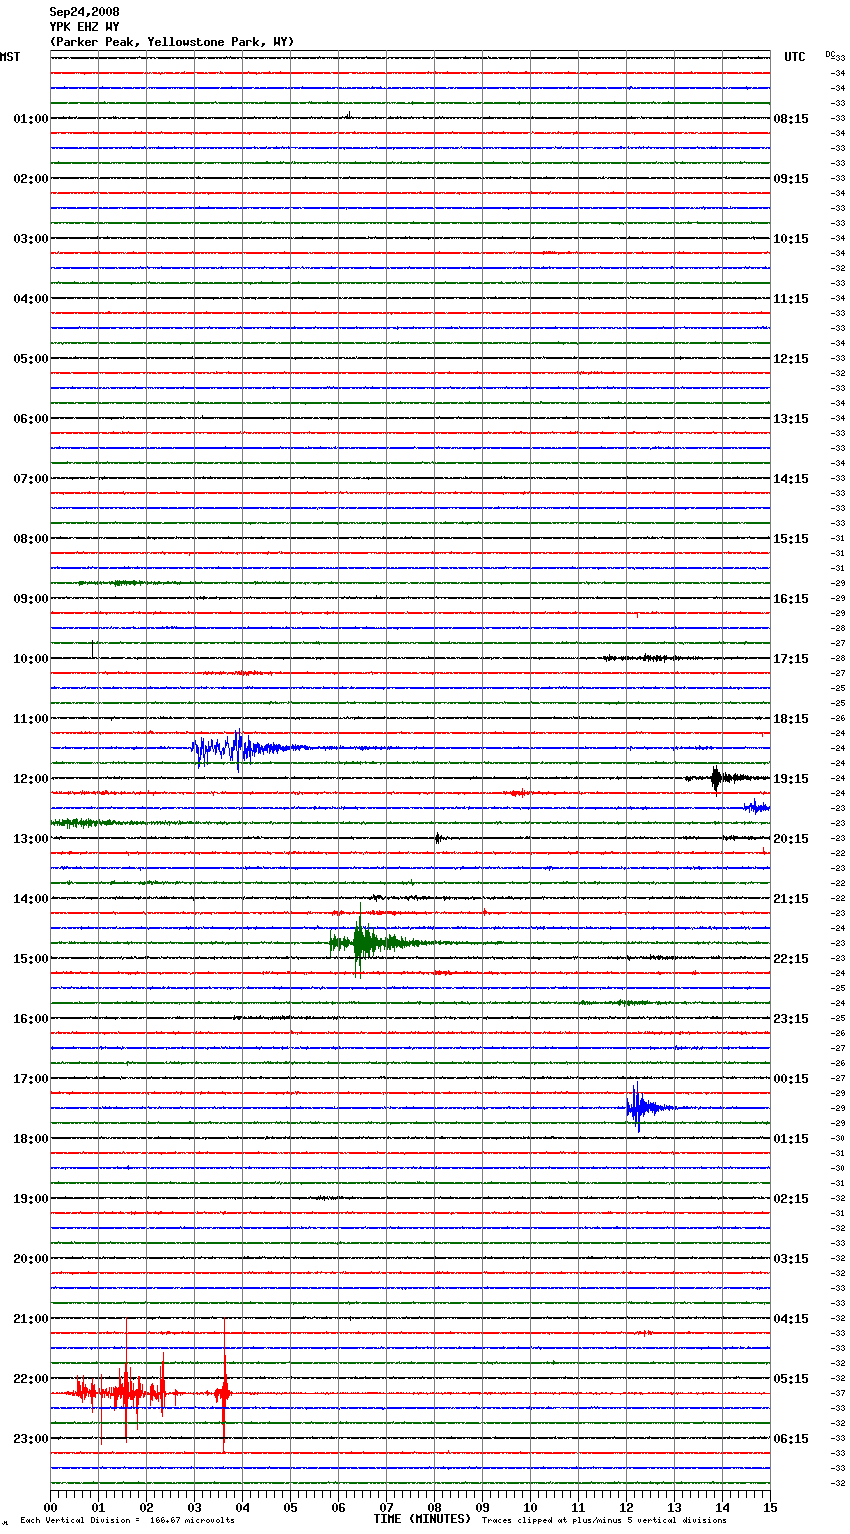Click the 19:15 UTC time label
The image size is (850, 1534).
pos(791,779)
